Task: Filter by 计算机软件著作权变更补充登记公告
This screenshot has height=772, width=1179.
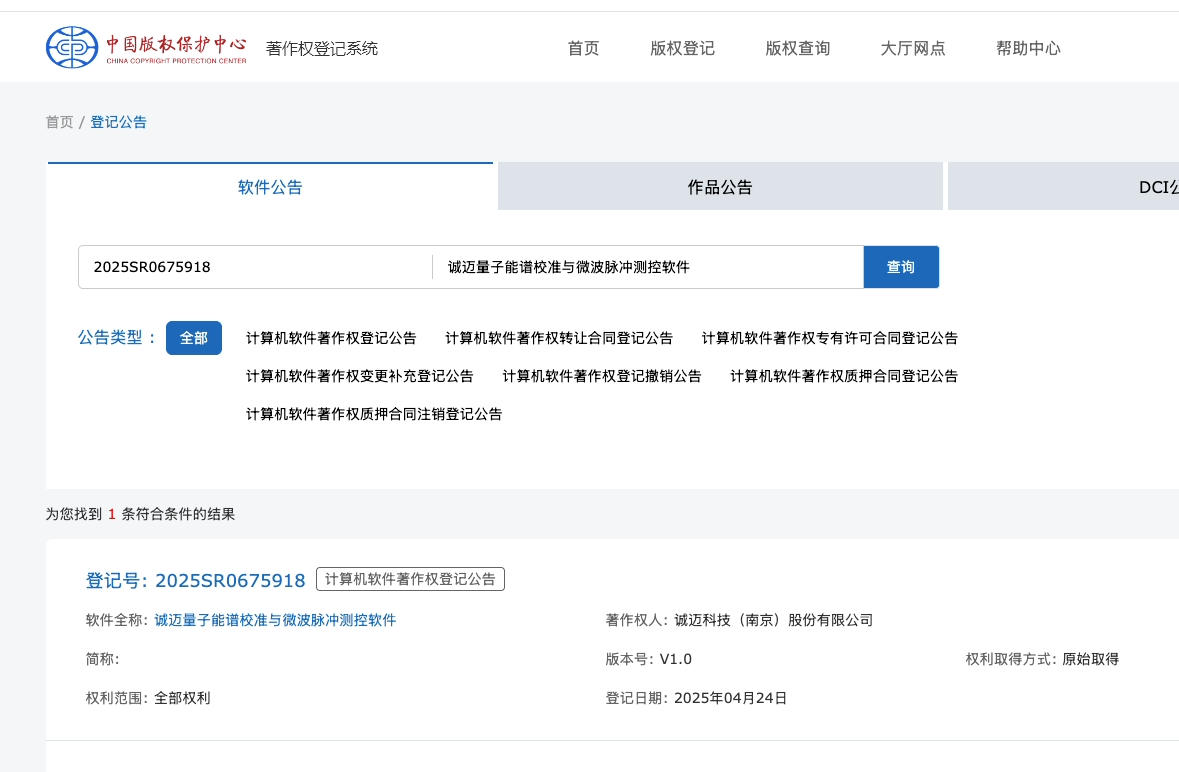Action: 359,376
